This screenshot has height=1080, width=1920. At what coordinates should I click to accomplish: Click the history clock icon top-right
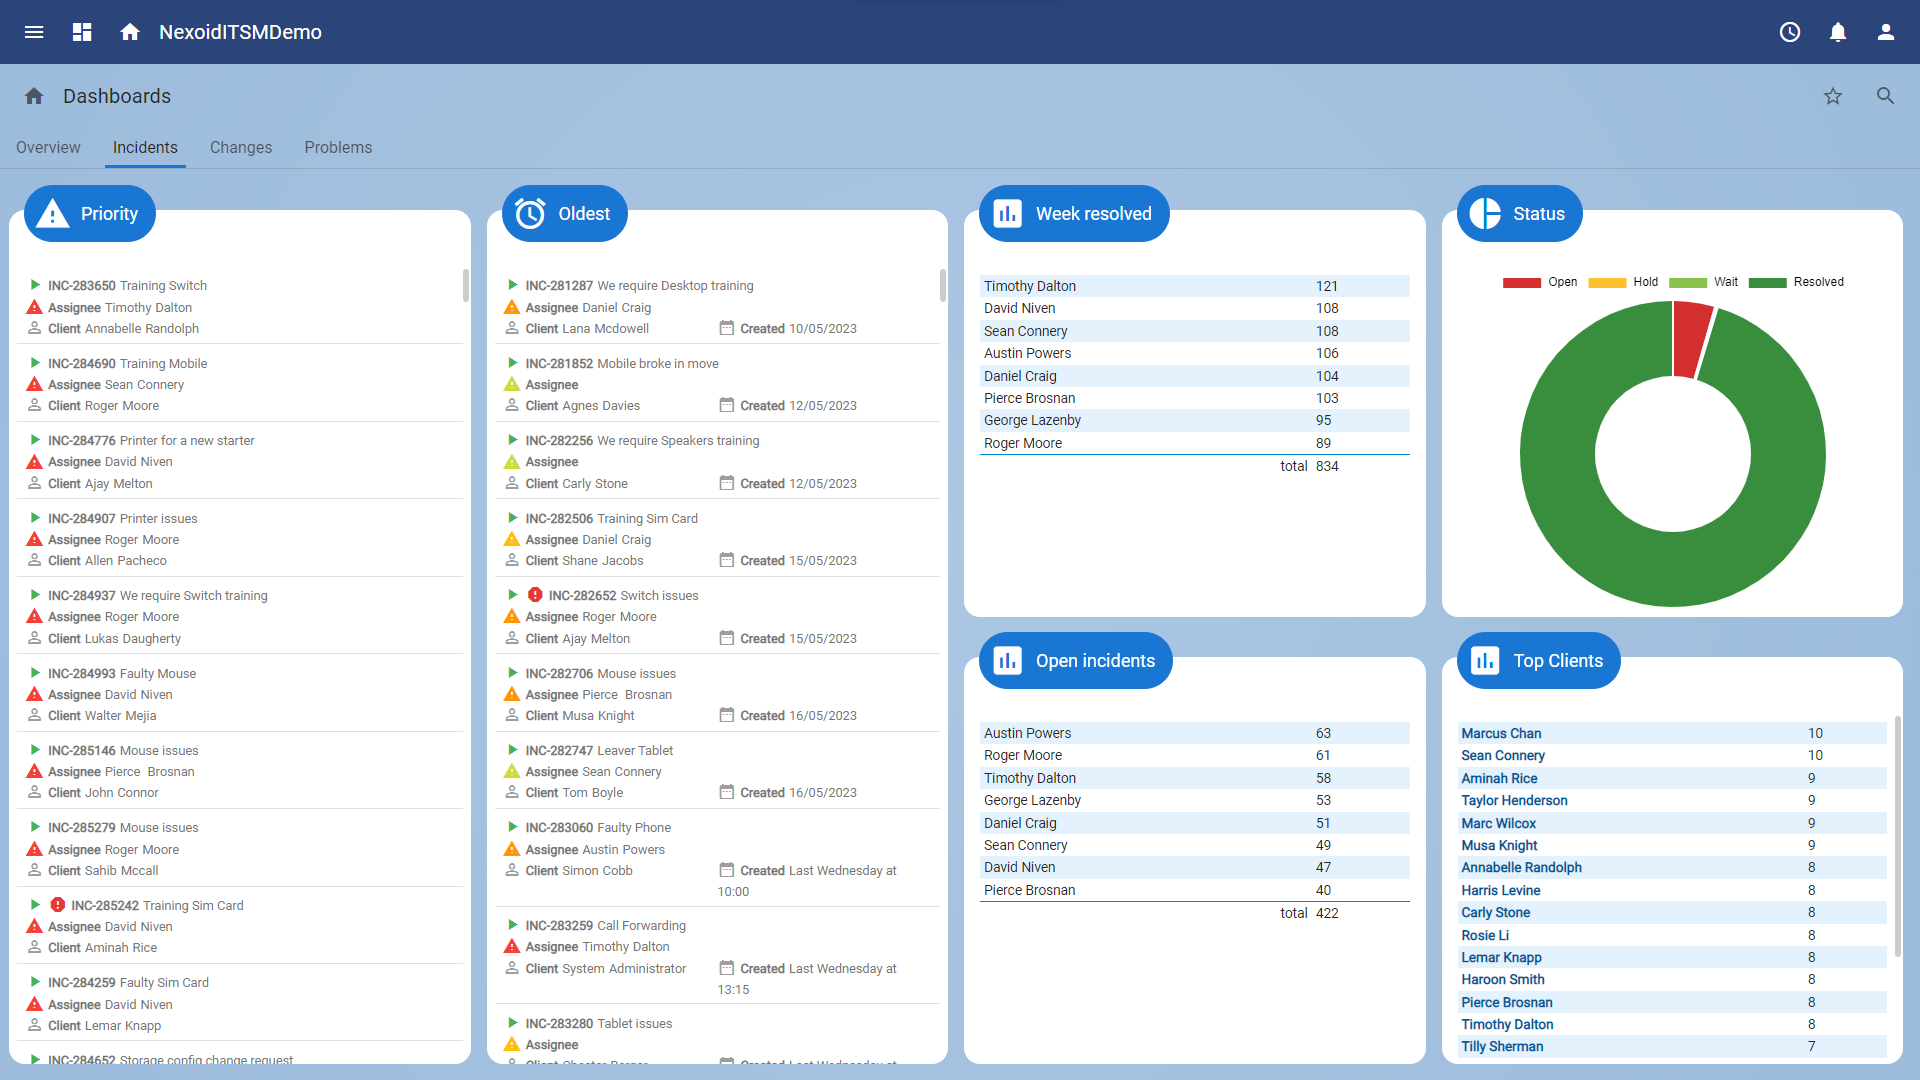pos(1788,32)
